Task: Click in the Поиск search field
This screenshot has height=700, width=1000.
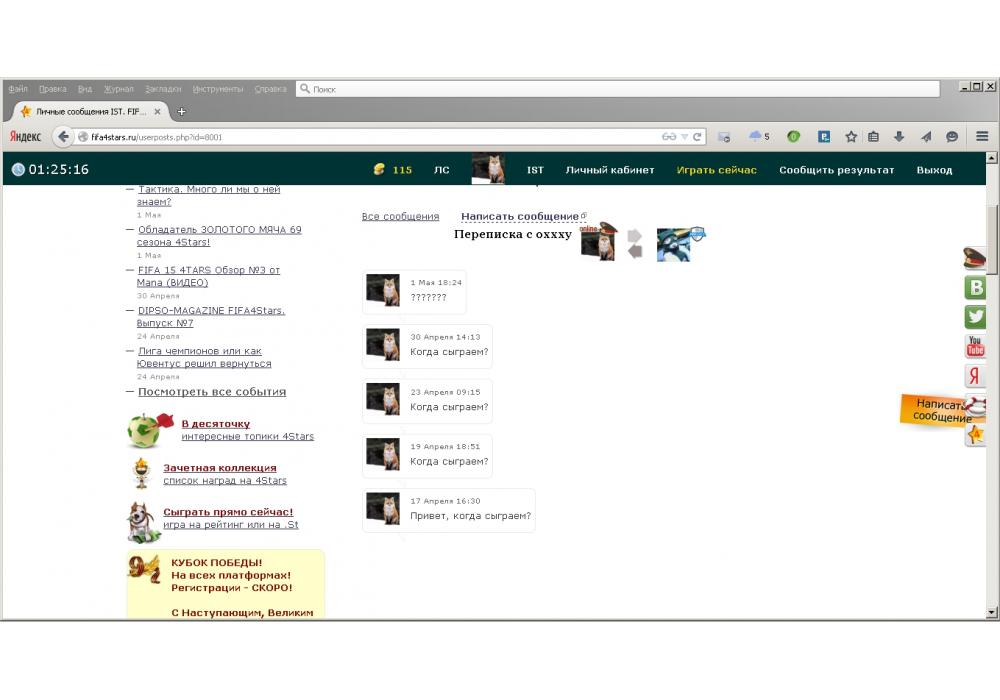Action: (620, 89)
